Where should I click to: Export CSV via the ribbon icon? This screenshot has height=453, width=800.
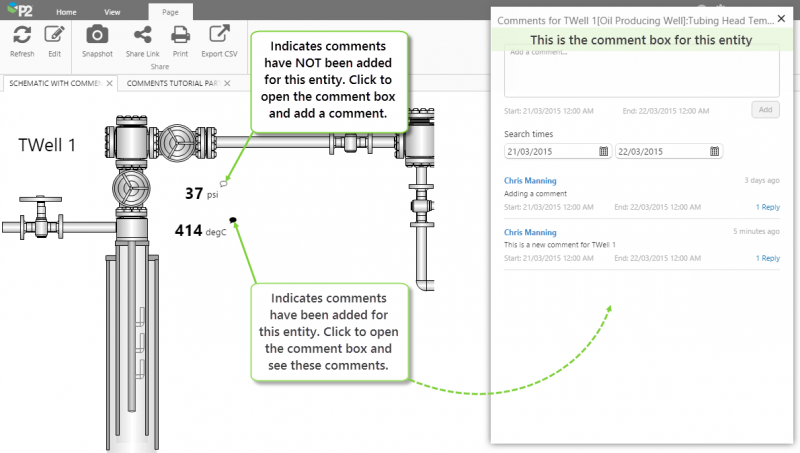[x=219, y=34]
